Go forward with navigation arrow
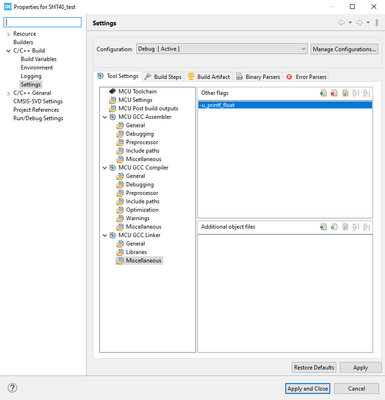This screenshot has height=400, width=385. pyautogui.click(x=359, y=23)
